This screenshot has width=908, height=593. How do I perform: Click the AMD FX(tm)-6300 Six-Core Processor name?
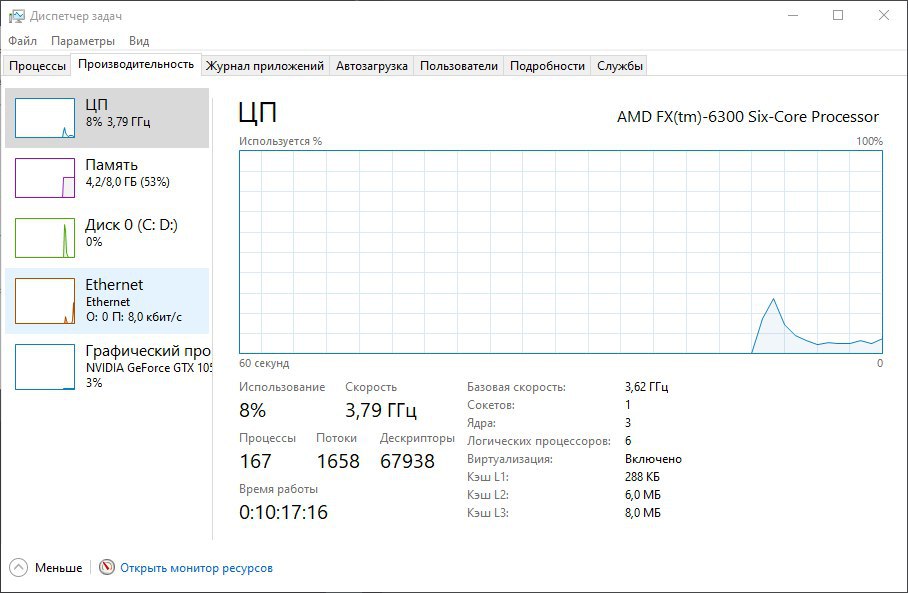point(748,117)
